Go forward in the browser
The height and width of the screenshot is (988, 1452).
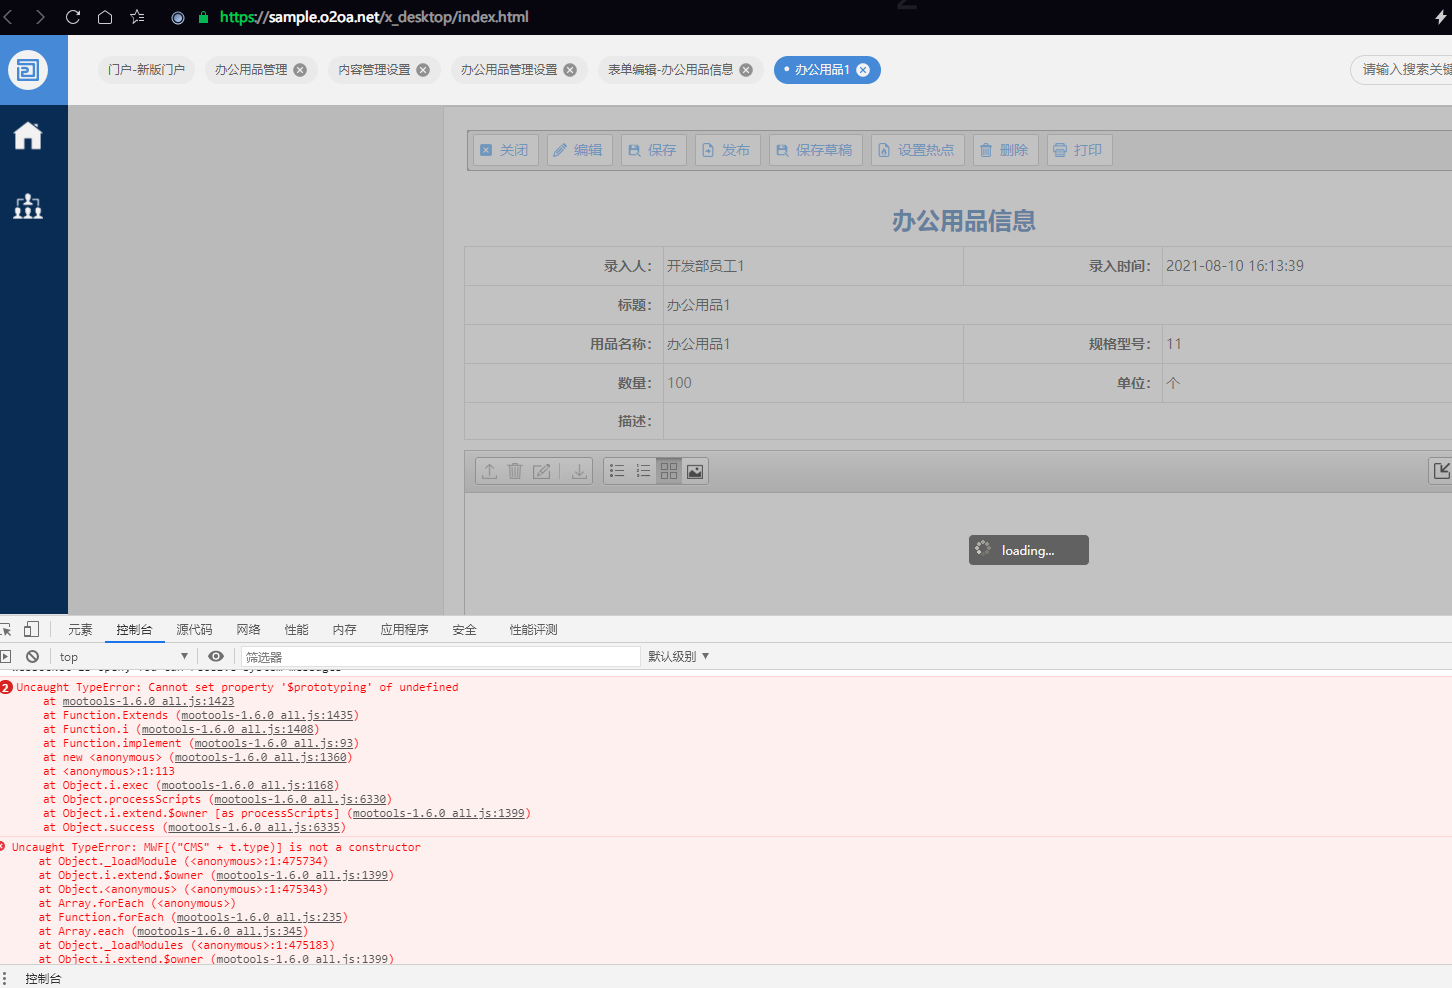(40, 17)
